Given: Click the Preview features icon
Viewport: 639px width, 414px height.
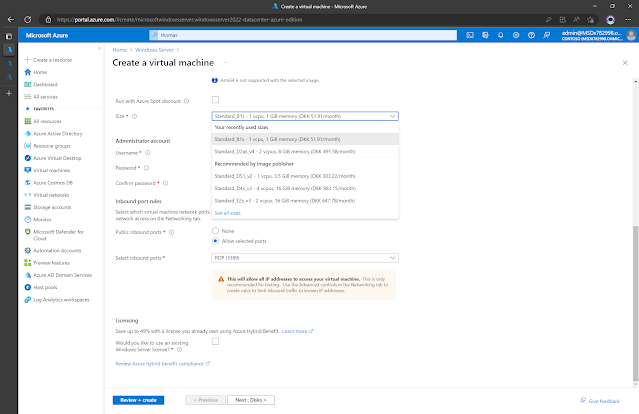Looking at the screenshot, I should 28,263.
